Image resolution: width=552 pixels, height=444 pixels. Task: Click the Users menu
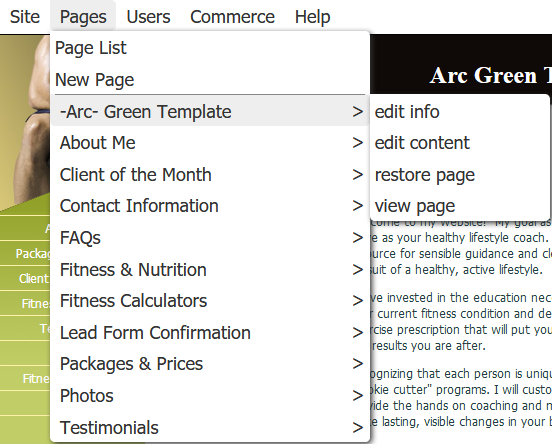click(x=148, y=17)
